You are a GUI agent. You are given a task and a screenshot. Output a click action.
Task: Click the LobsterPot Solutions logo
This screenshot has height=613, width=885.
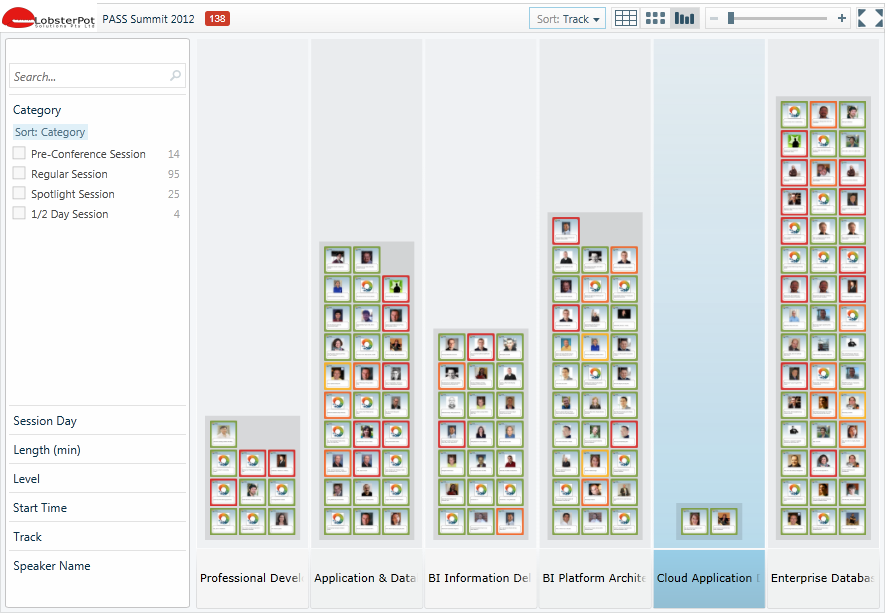tap(50, 18)
